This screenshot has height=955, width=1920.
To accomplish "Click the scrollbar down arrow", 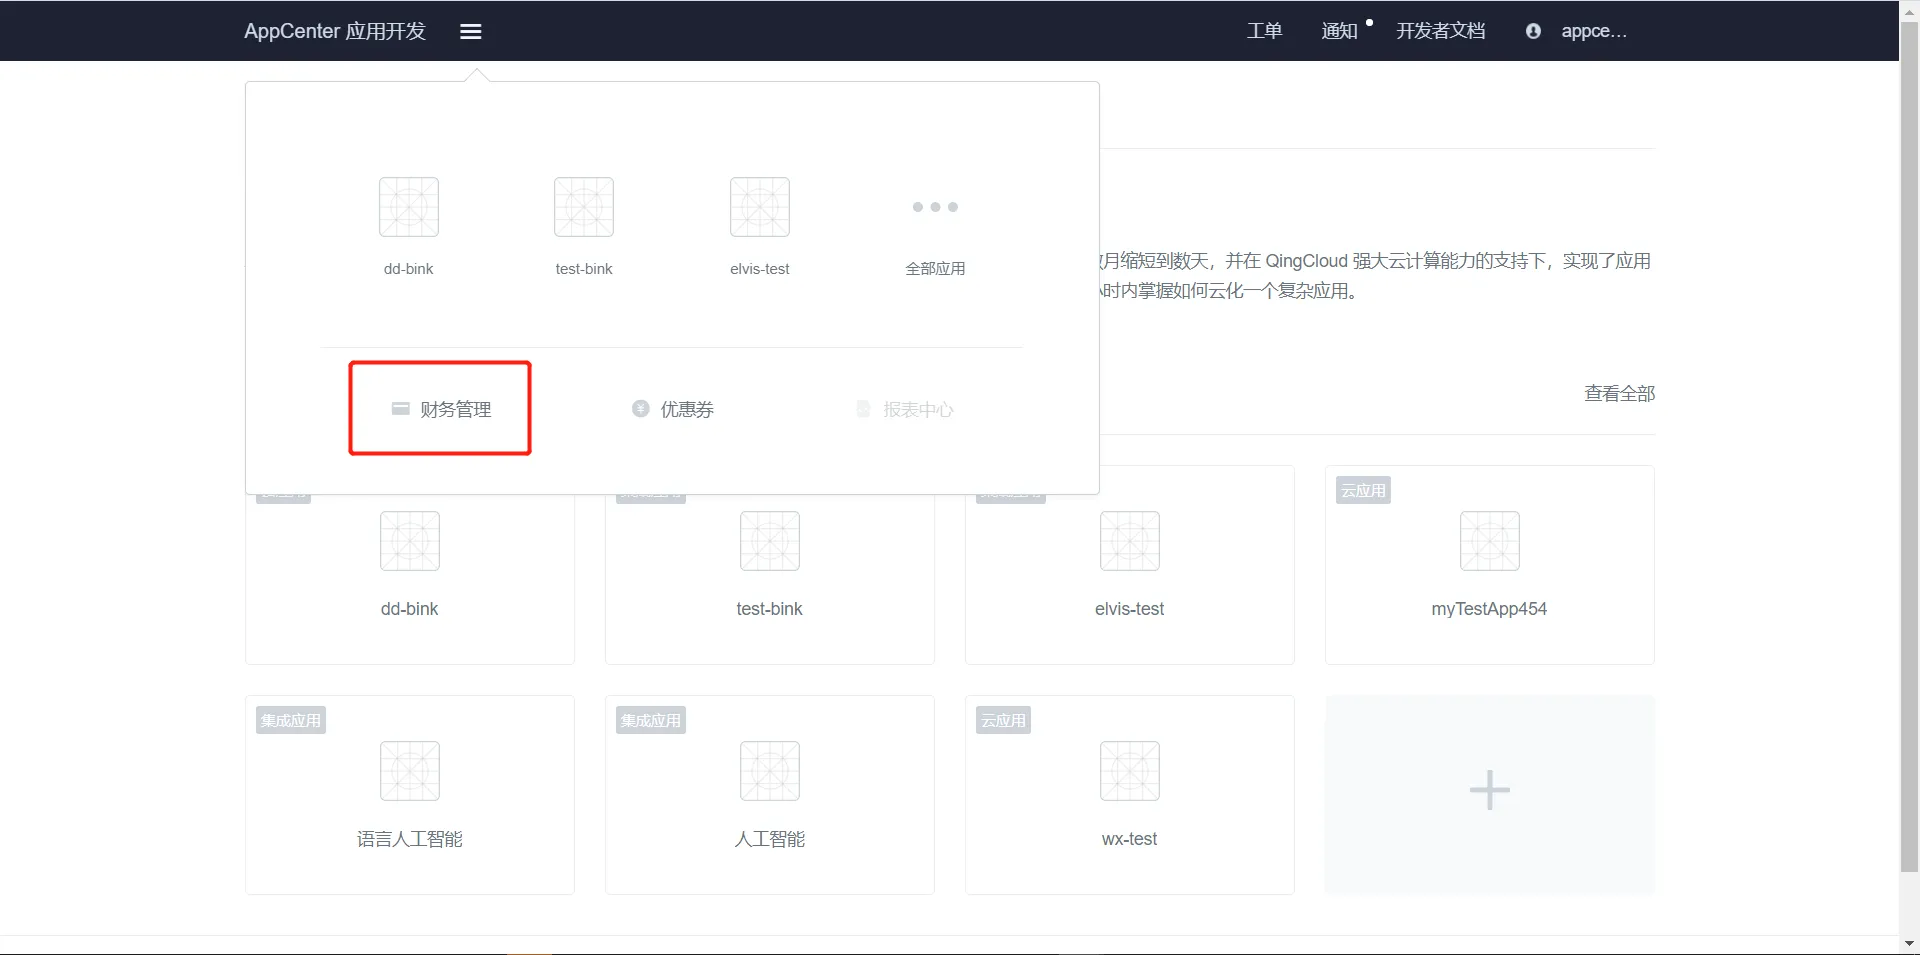I will click(x=1909, y=943).
